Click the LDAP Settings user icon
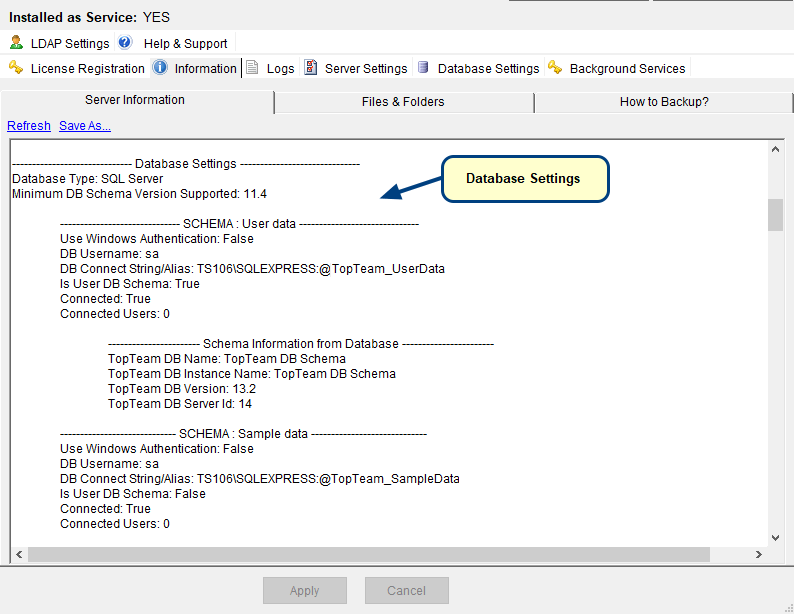 (x=16, y=43)
